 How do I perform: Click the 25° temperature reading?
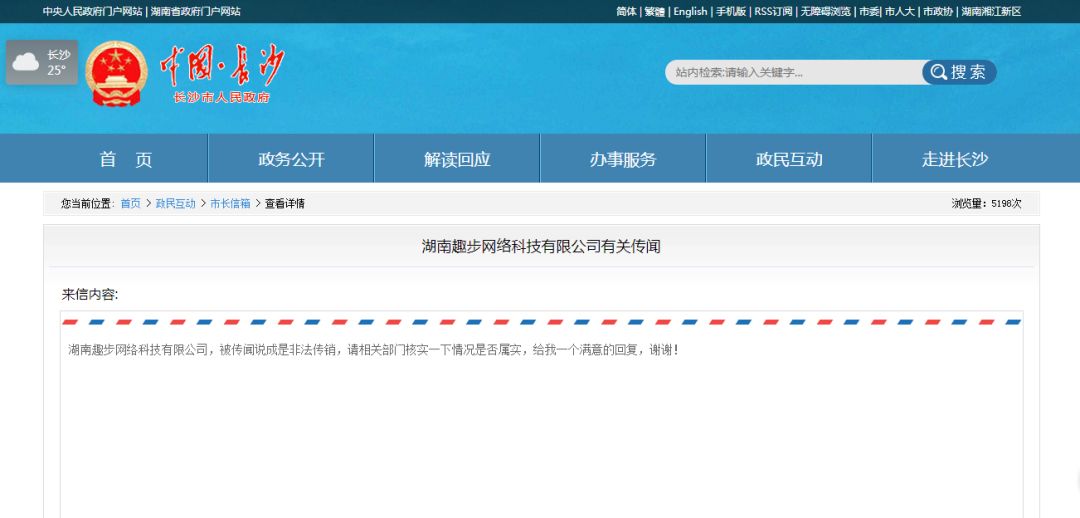56,70
